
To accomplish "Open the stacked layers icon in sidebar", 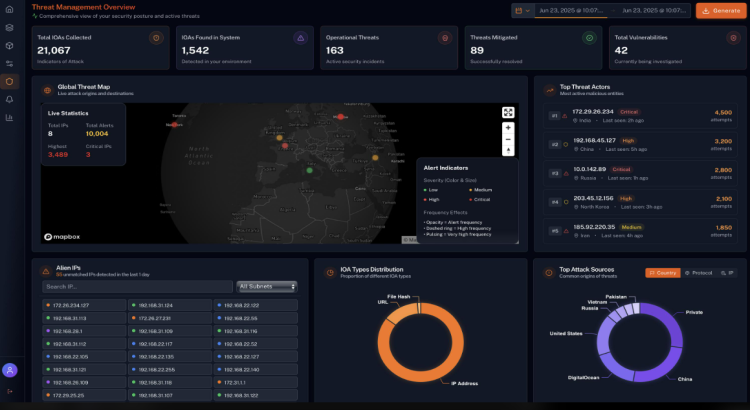I will (9, 27).
